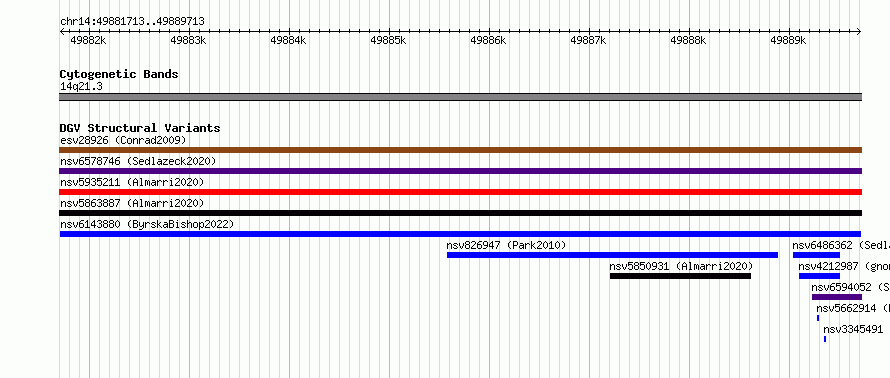Open the nsv6578746 (Sedlazeck2020) label
This screenshot has height=378, width=890.
138,161
